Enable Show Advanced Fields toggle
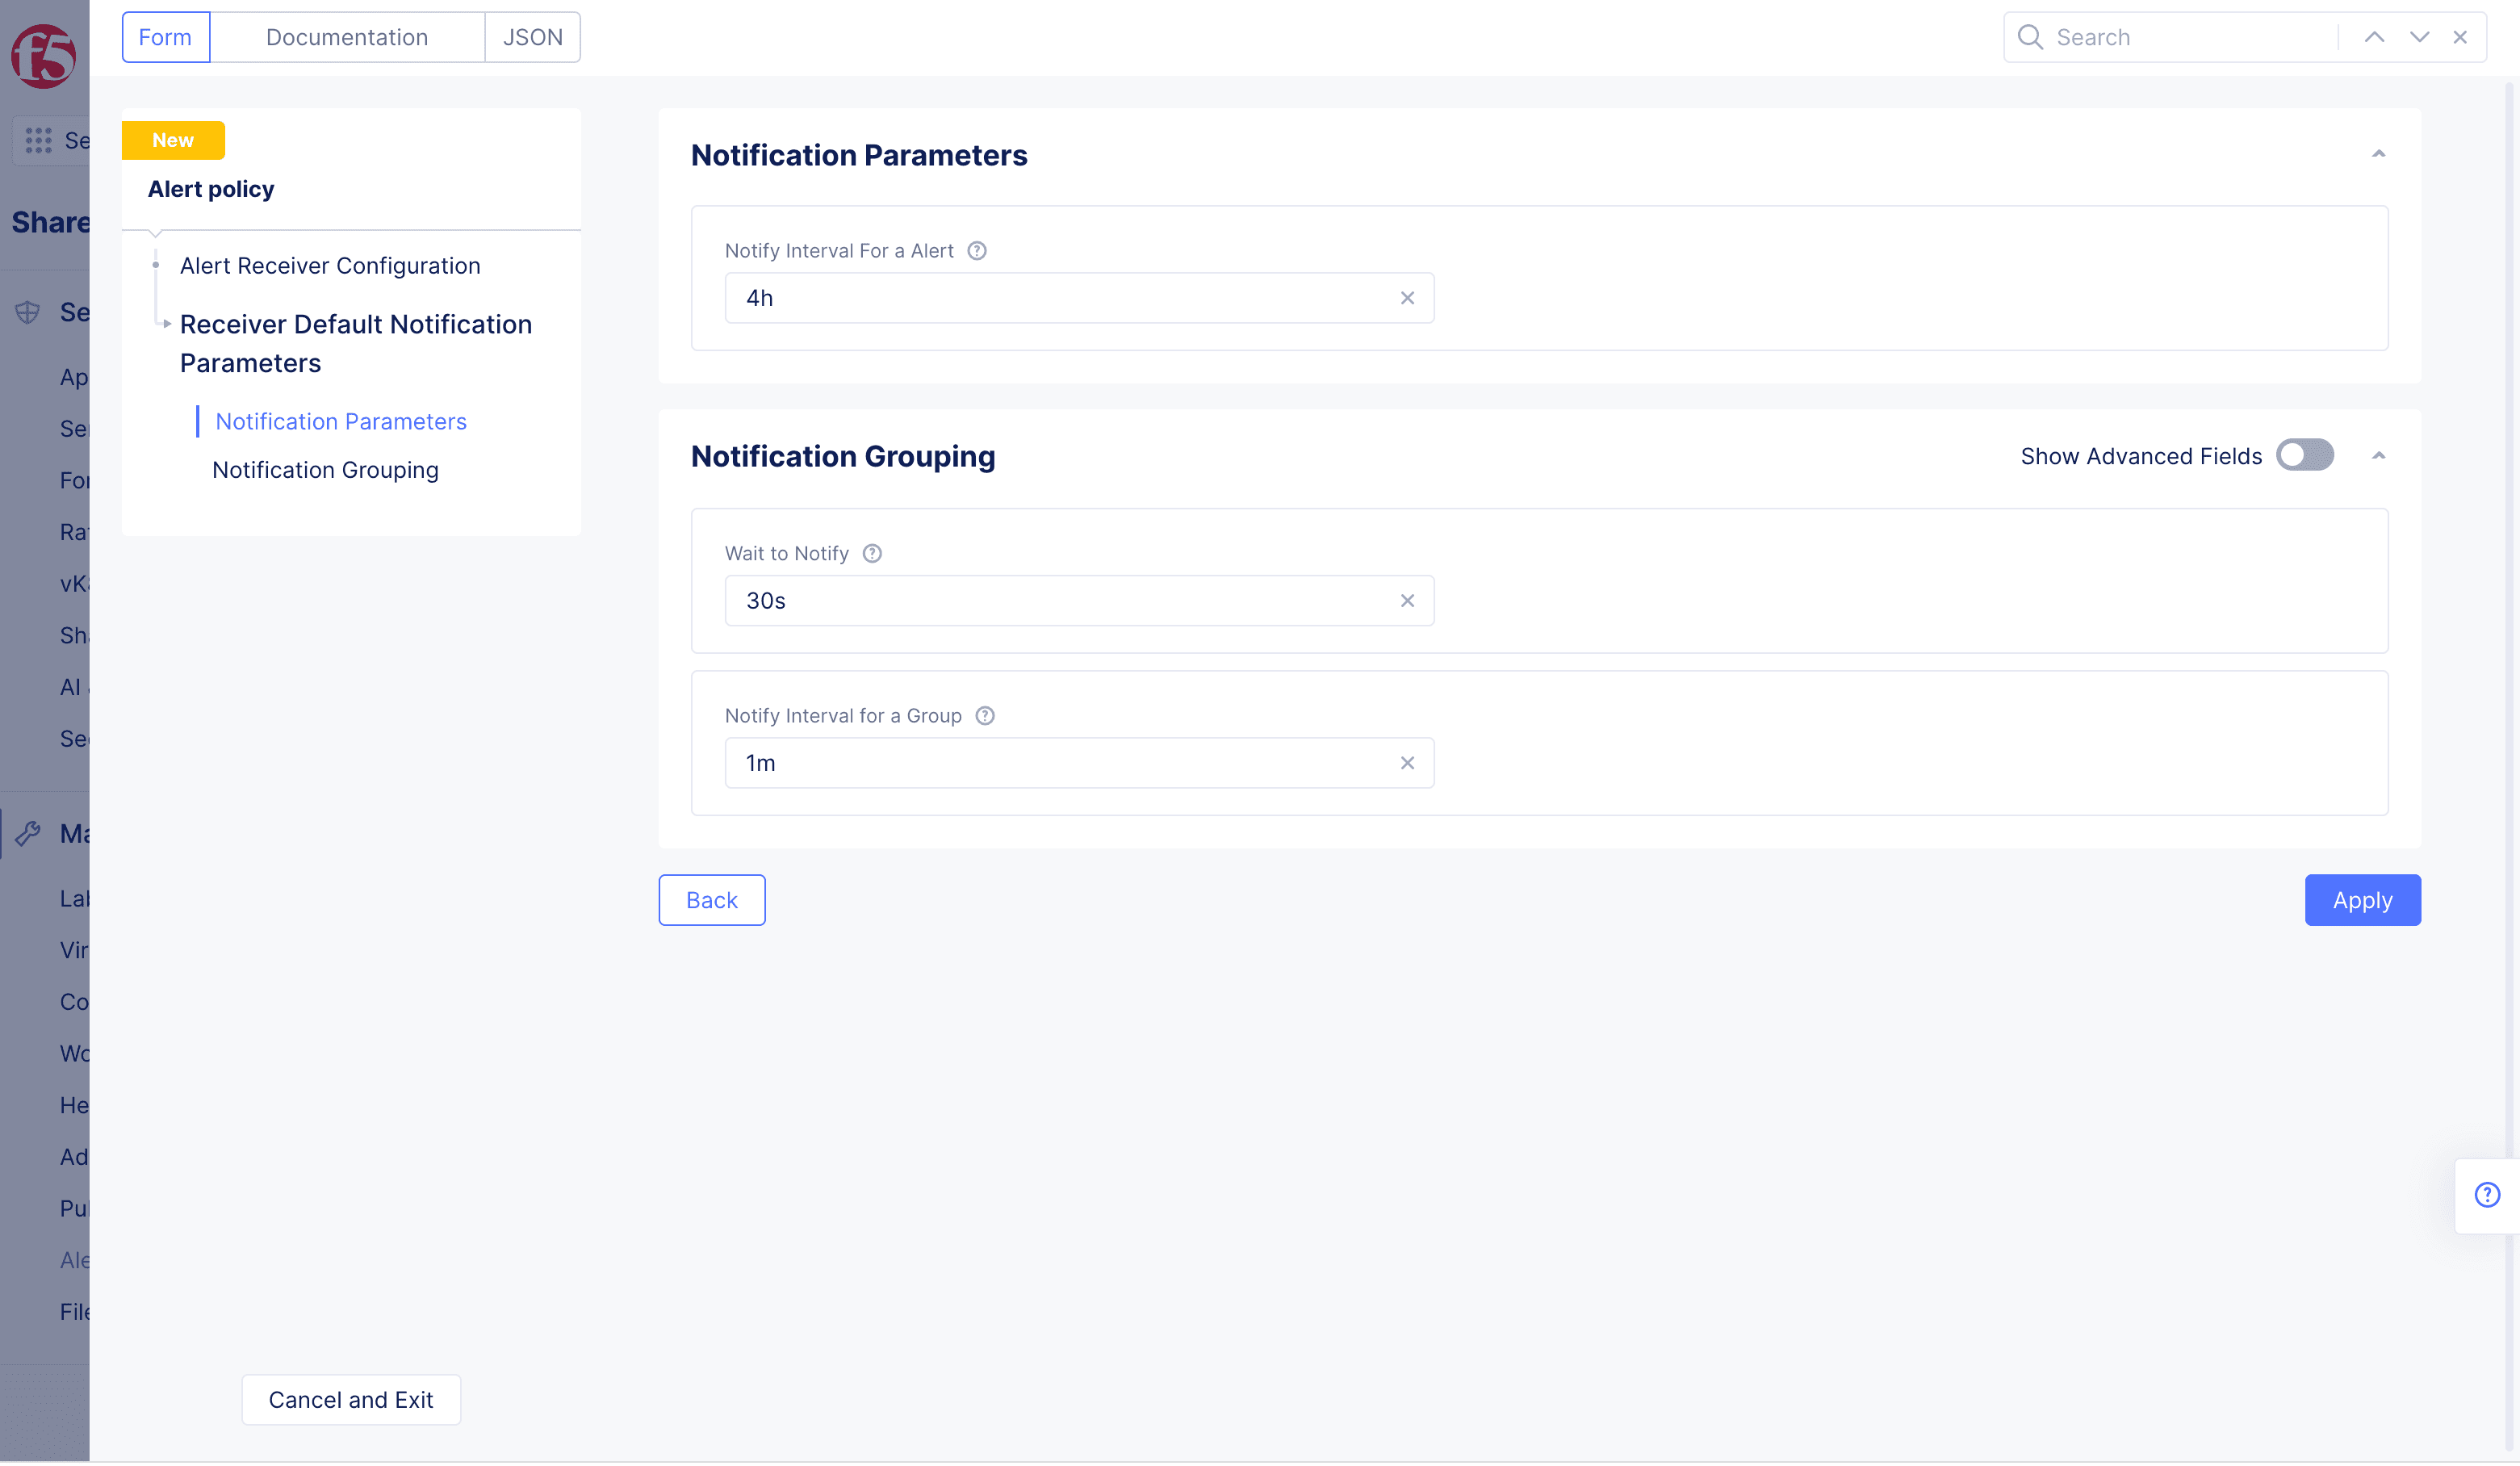The image size is (2520, 1466). (x=2304, y=456)
